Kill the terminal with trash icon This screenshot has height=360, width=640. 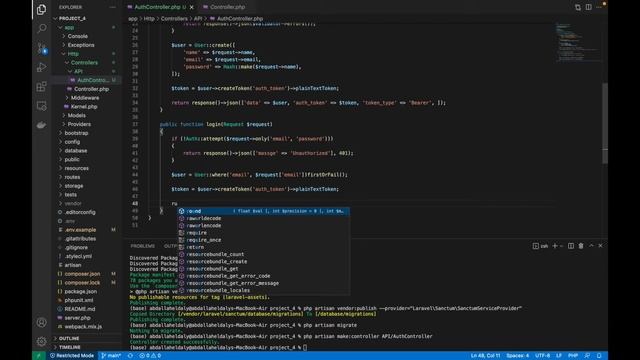581,246
